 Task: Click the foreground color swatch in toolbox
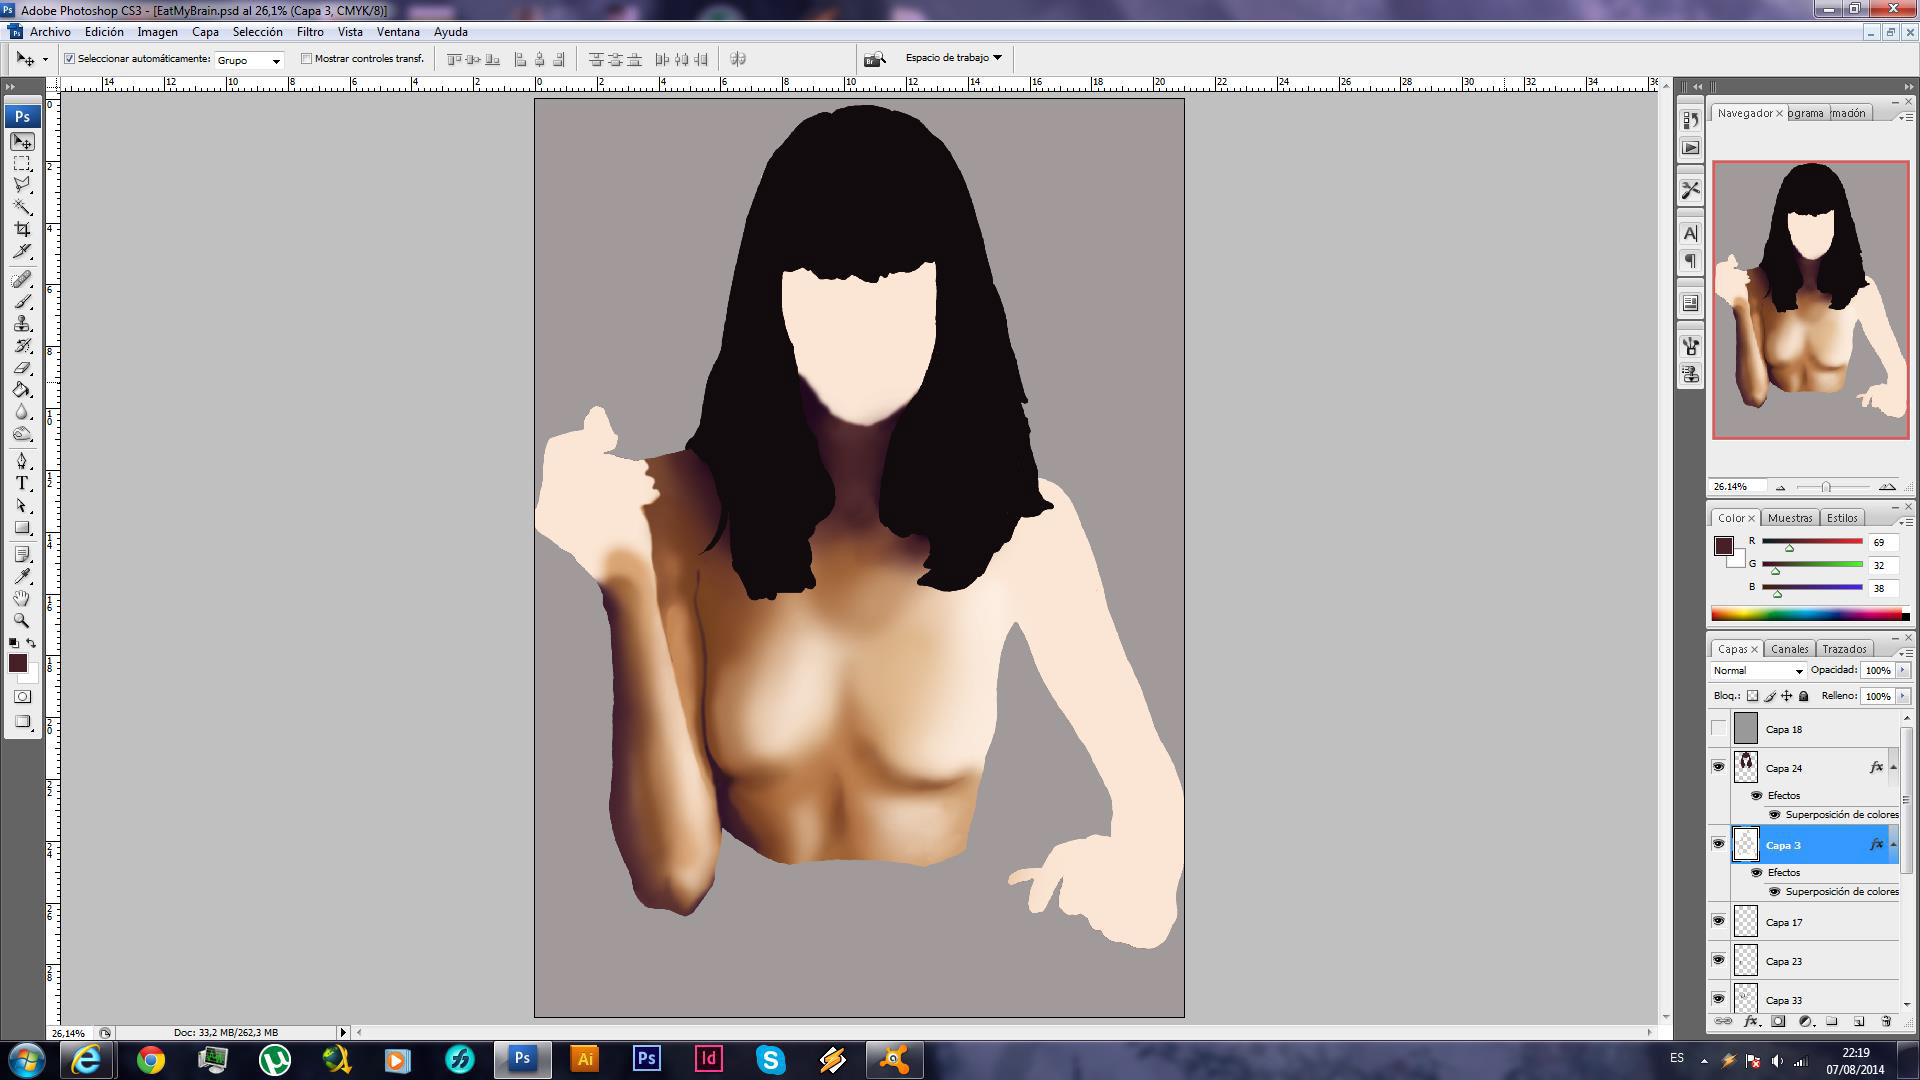pos(17,663)
